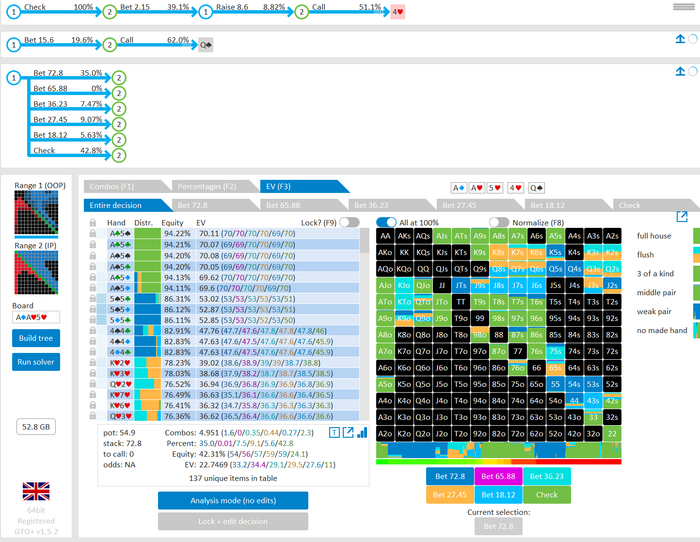Pop out the range matrix with the arrow icon

(x=682, y=217)
